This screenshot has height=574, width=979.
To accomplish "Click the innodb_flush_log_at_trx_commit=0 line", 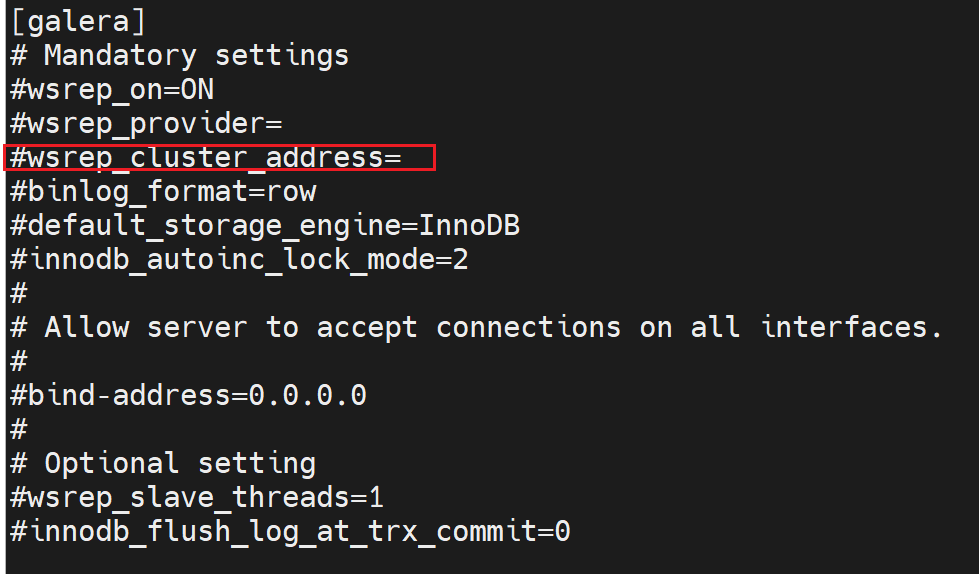I will click(290, 531).
